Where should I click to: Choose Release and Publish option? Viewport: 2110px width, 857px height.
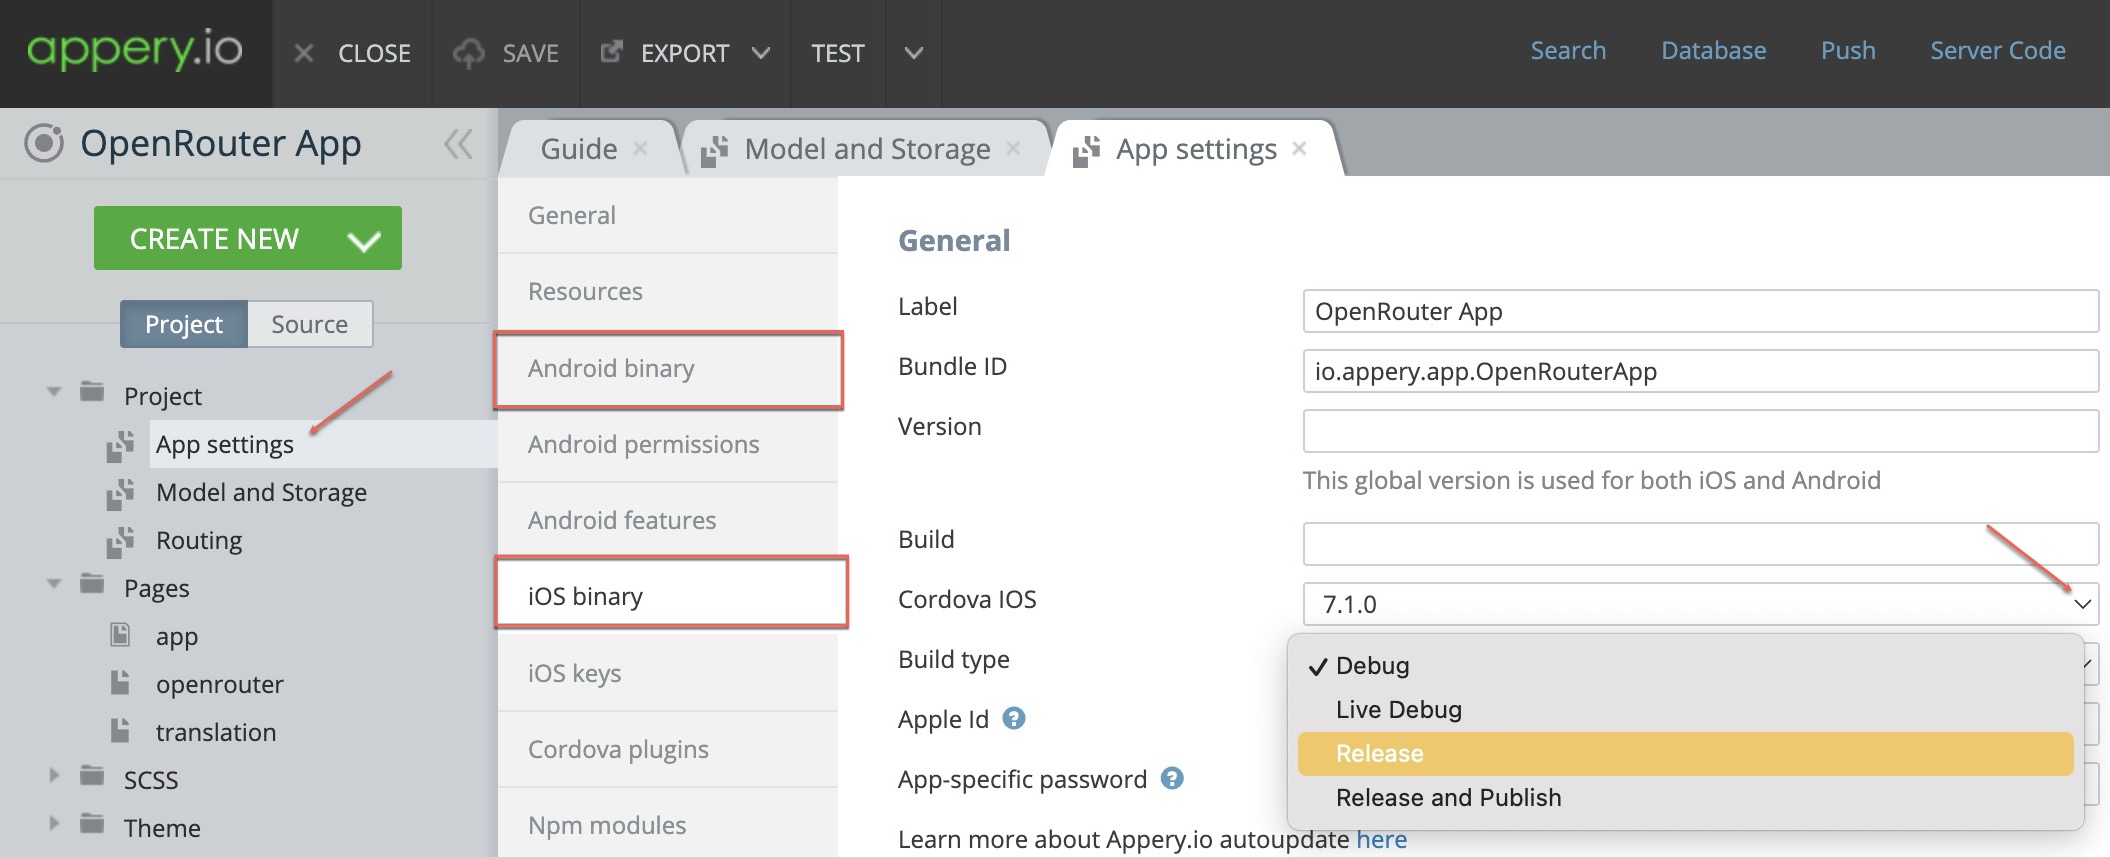point(1448,797)
